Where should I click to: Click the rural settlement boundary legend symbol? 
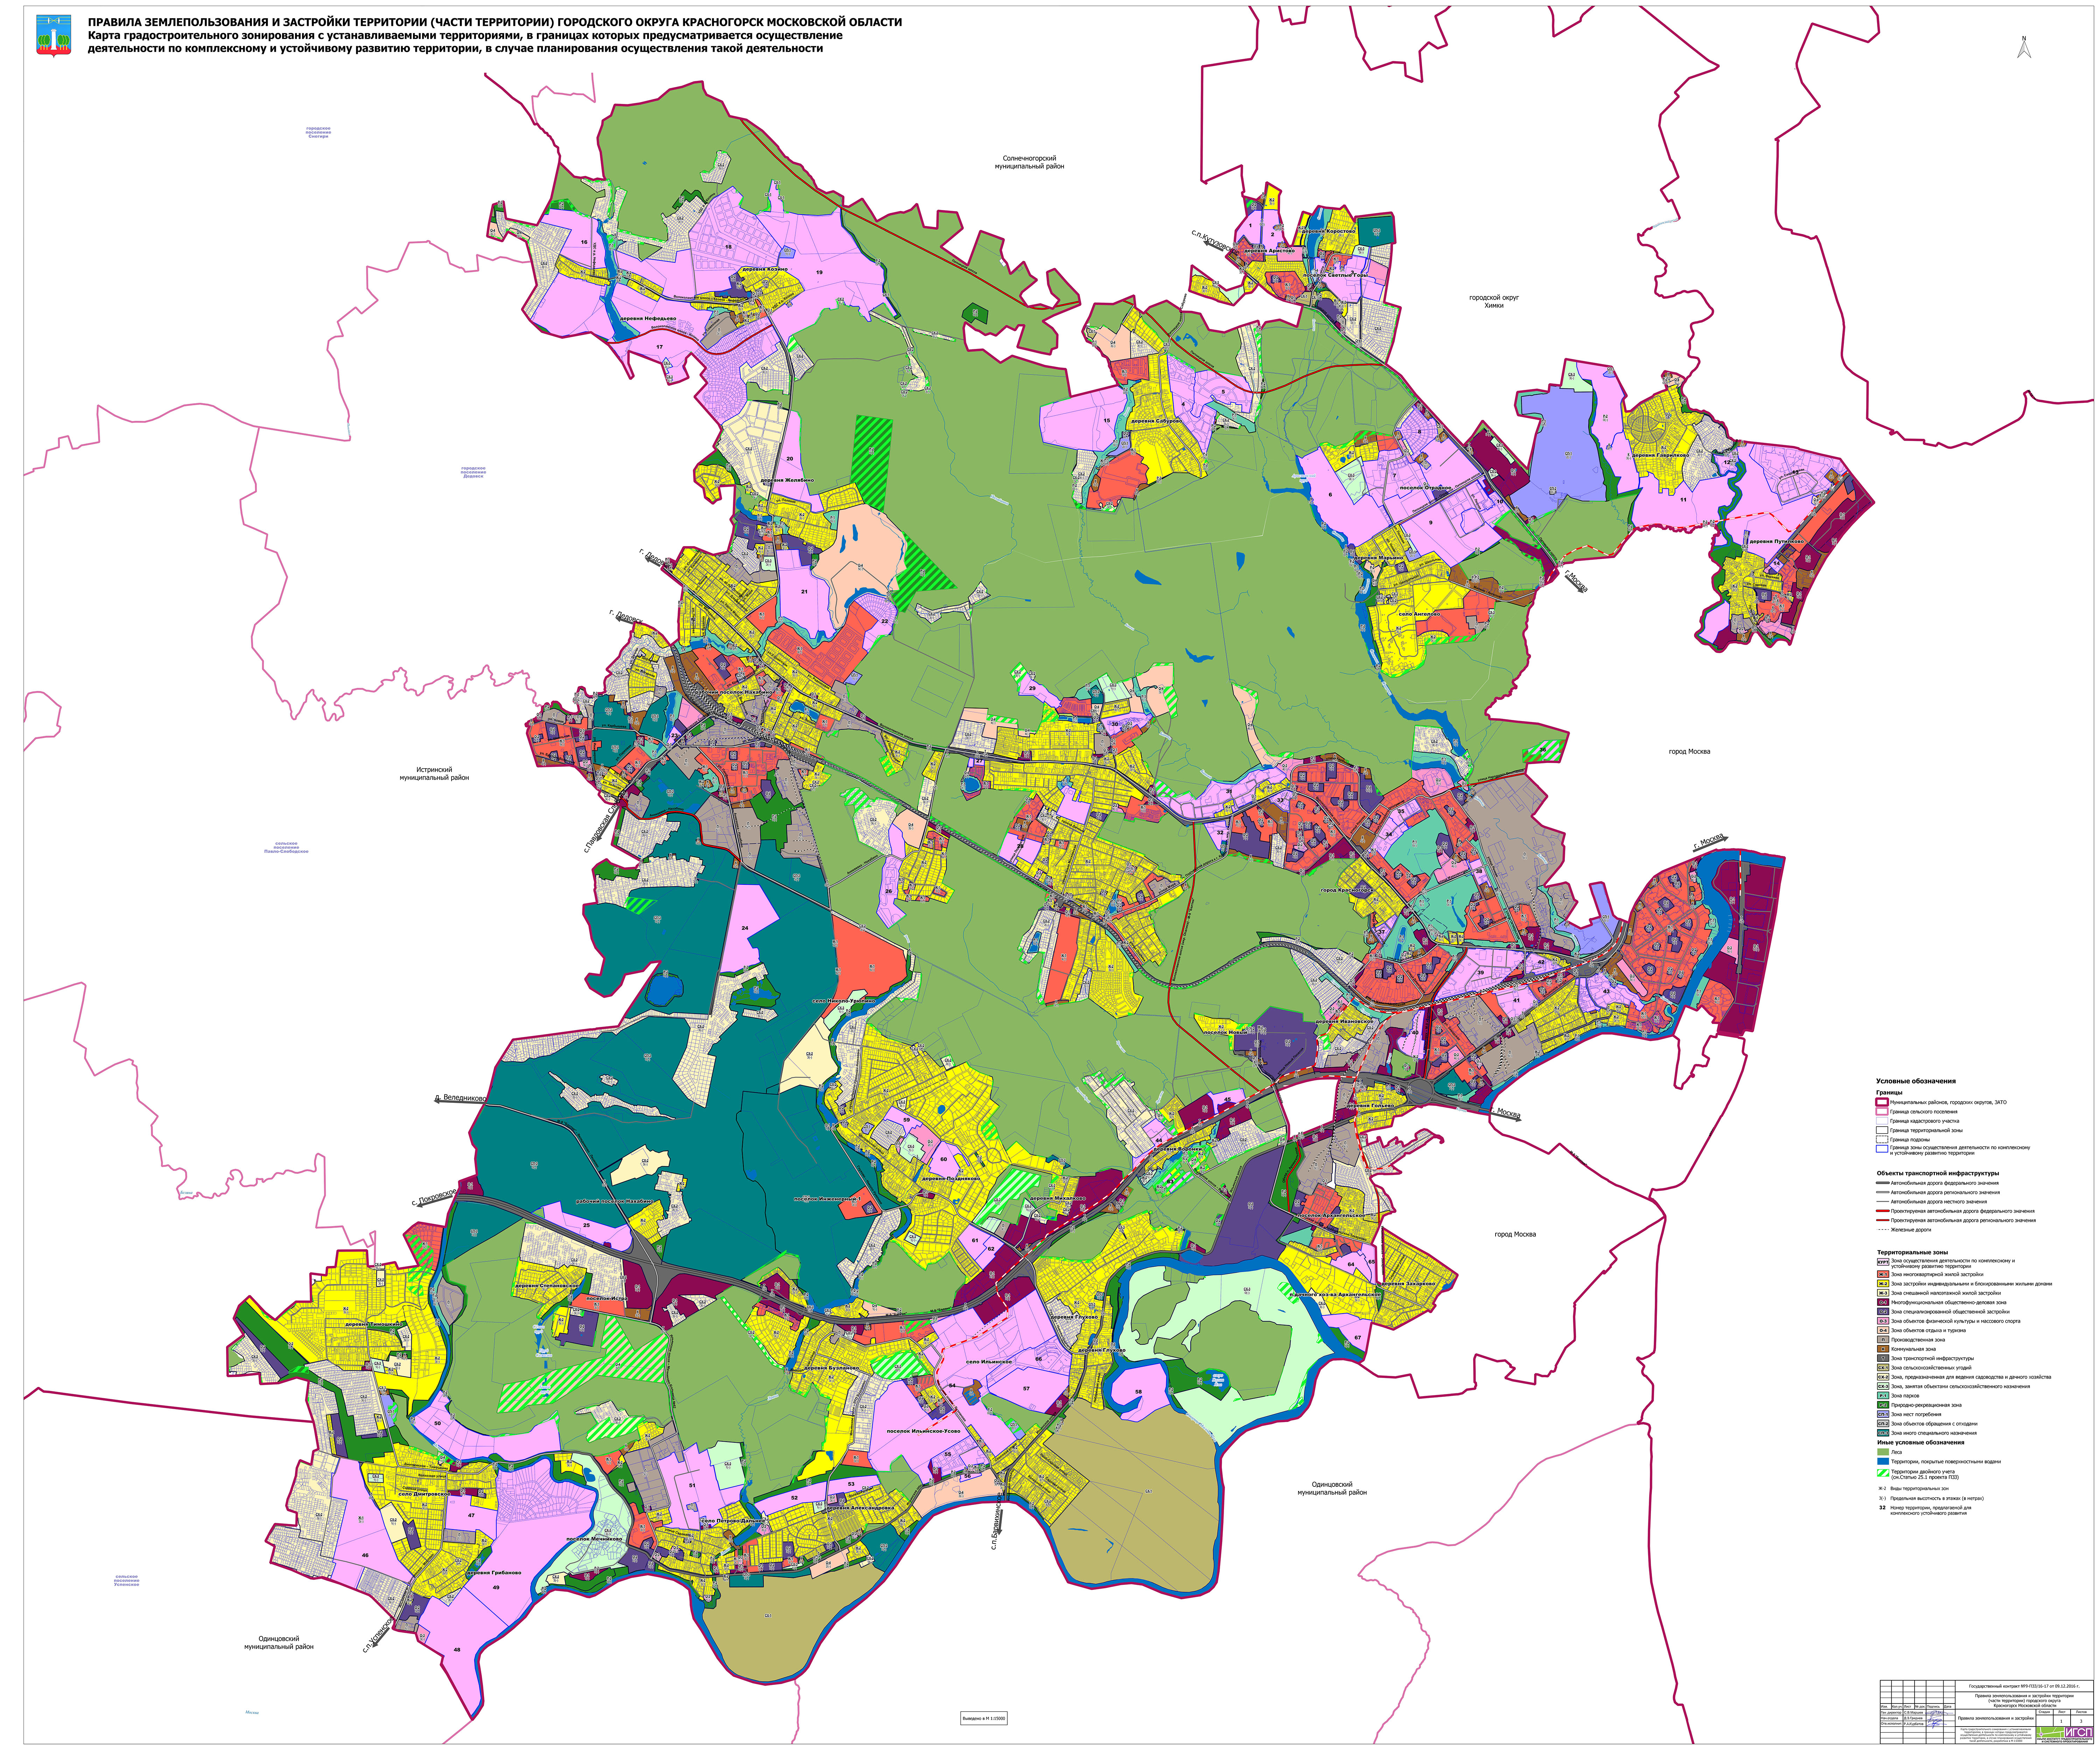point(1882,1111)
